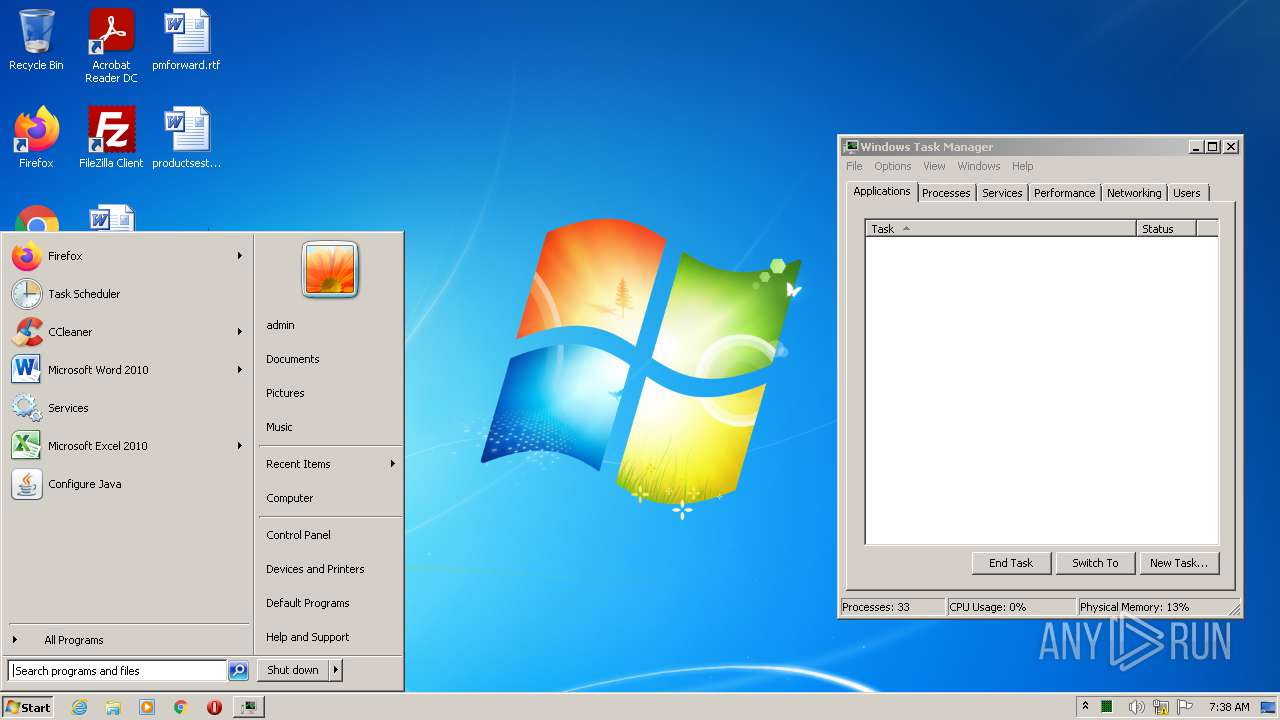Click the New Task... button
Viewport: 1280px width, 720px height.
[1179, 563]
